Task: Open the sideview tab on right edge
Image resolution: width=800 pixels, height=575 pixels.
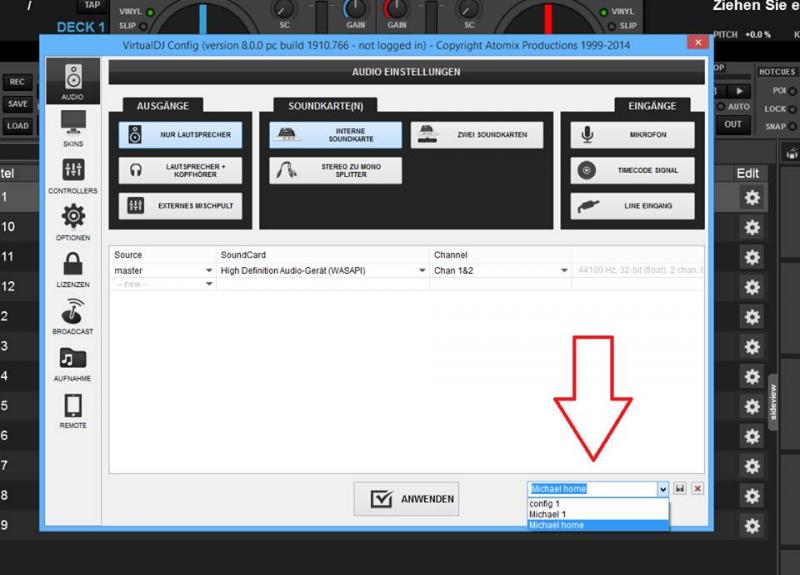Action: tap(773, 402)
